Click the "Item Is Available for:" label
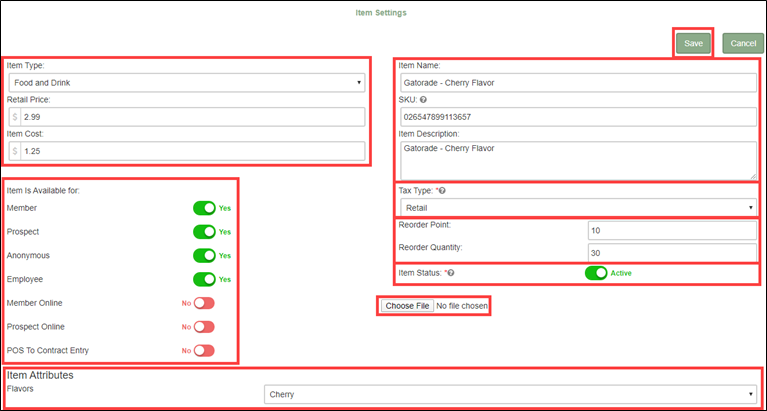This screenshot has width=767, height=411. click(43, 190)
